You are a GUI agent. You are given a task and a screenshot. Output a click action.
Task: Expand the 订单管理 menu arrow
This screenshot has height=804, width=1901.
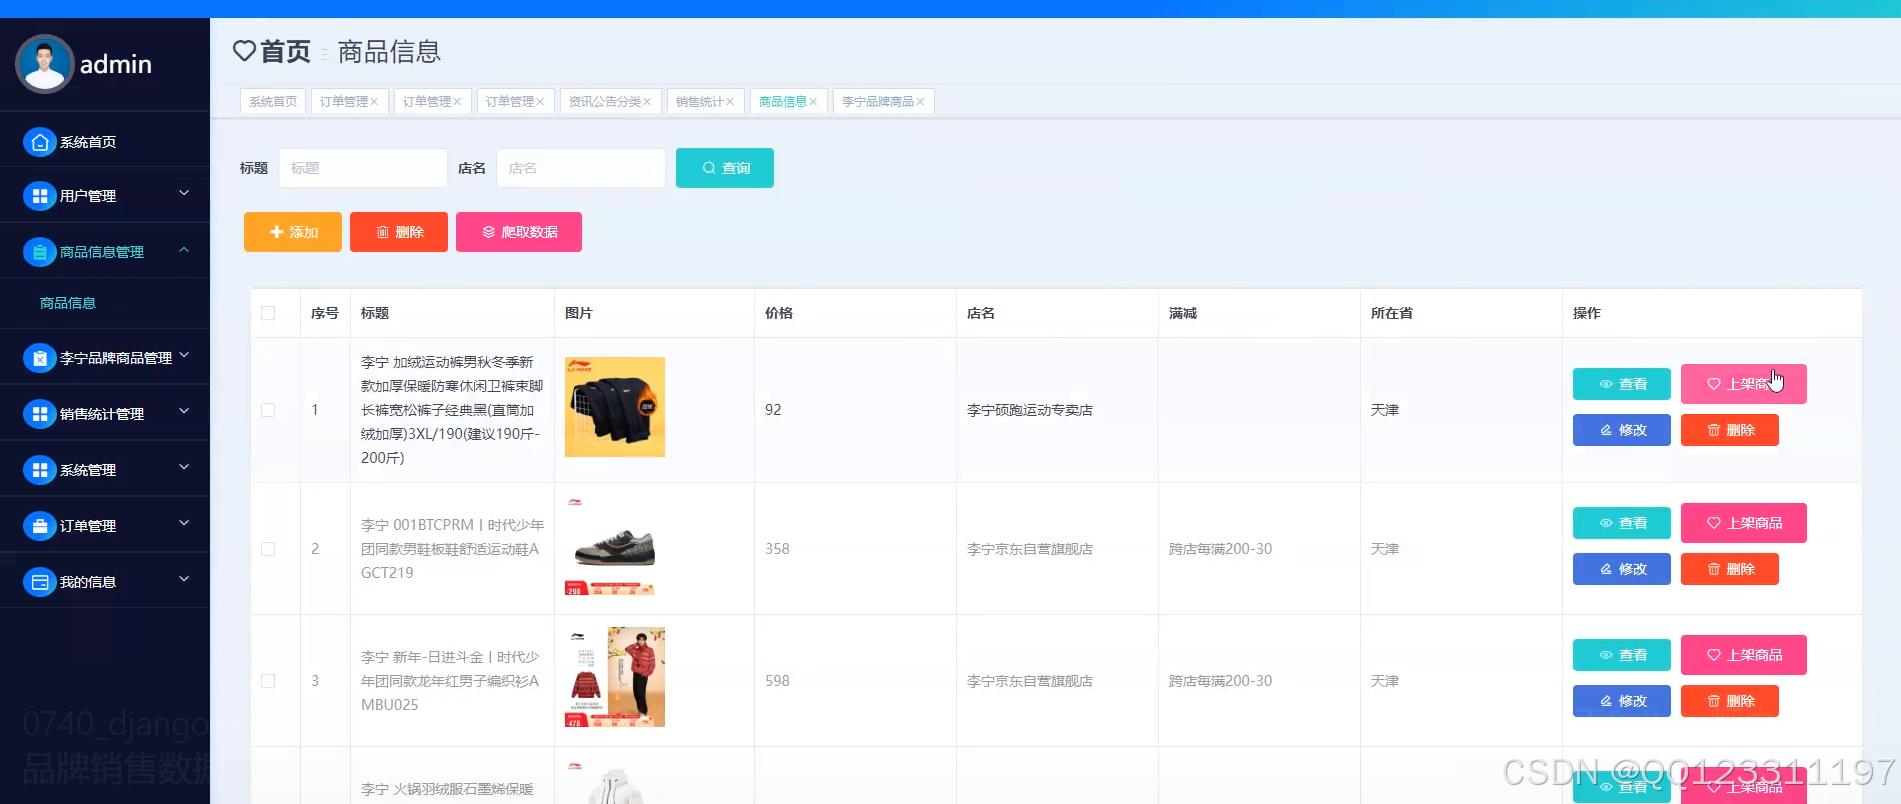click(184, 523)
